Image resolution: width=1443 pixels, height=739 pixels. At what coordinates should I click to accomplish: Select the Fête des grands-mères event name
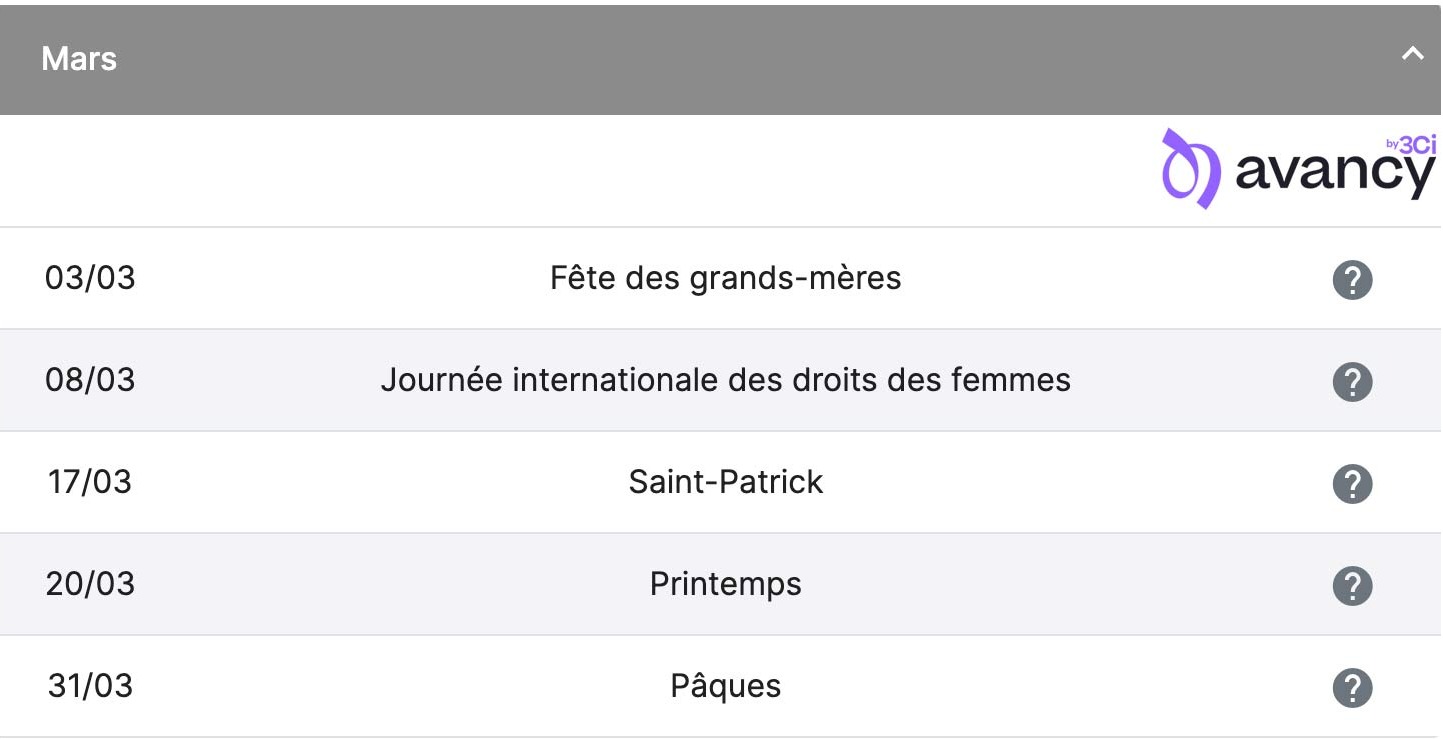pos(726,278)
